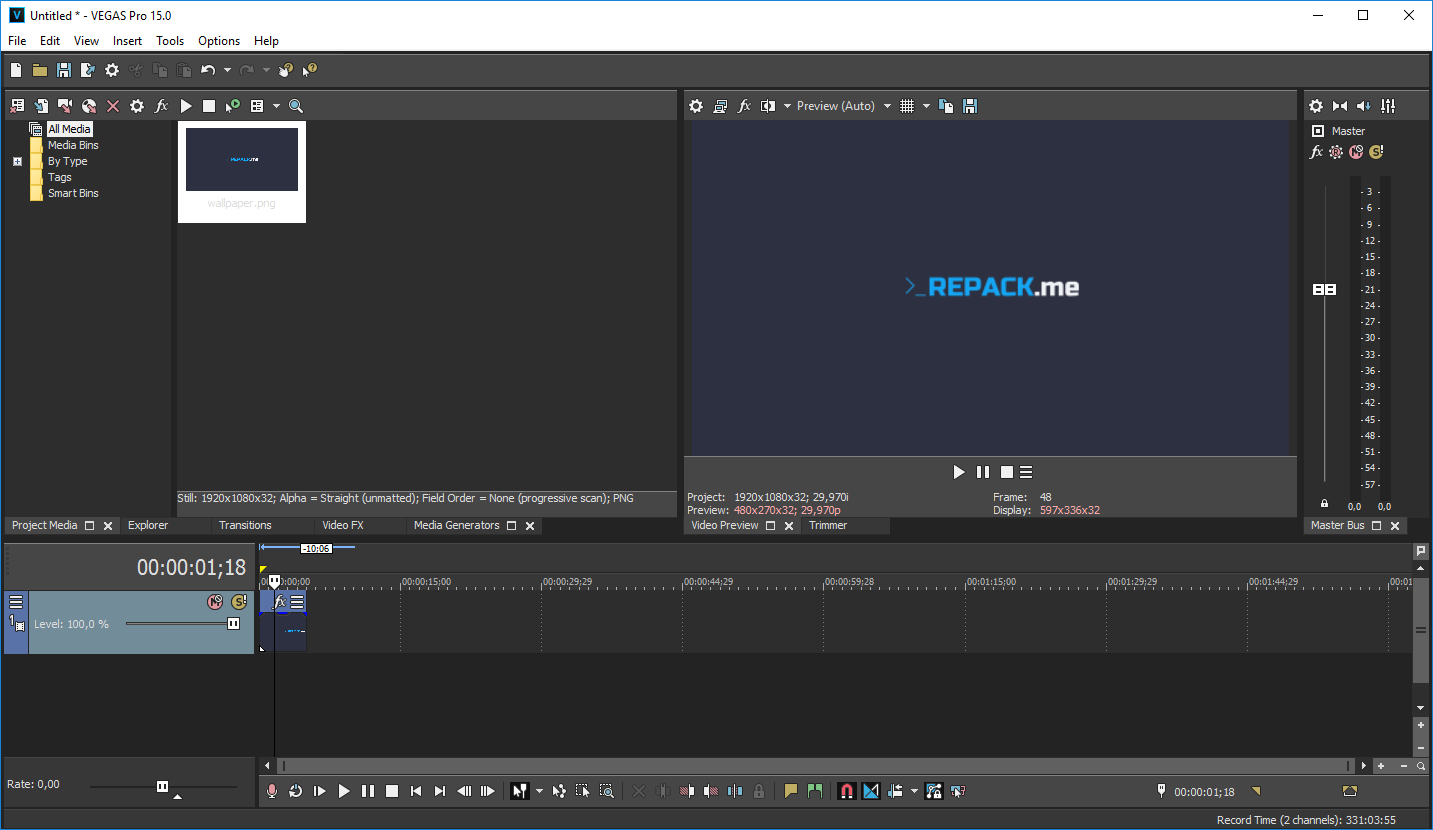The width and height of the screenshot is (1433, 830).
Task: Switch to the Transitions tab
Action: pyautogui.click(x=245, y=524)
